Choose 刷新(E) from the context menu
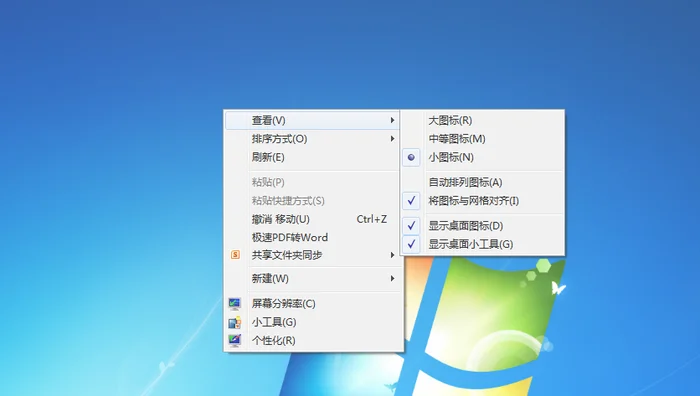700x396 pixels. (312, 157)
